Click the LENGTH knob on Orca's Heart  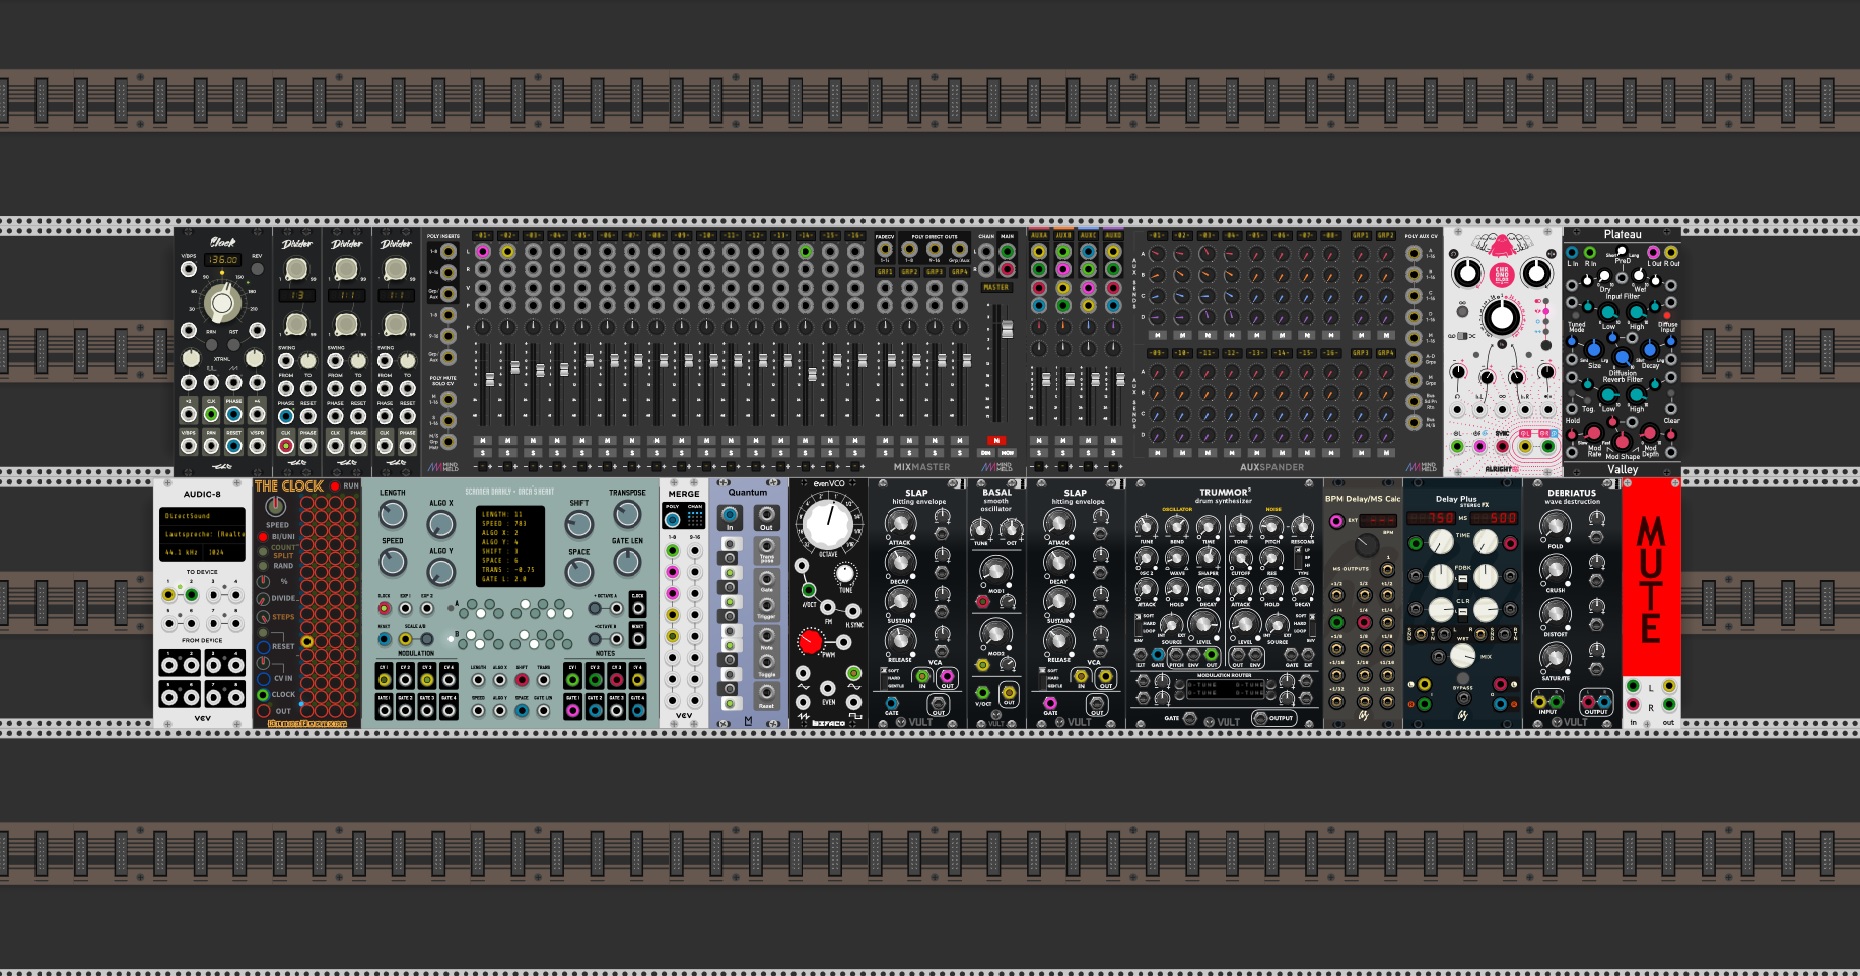[x=392, y=514]
